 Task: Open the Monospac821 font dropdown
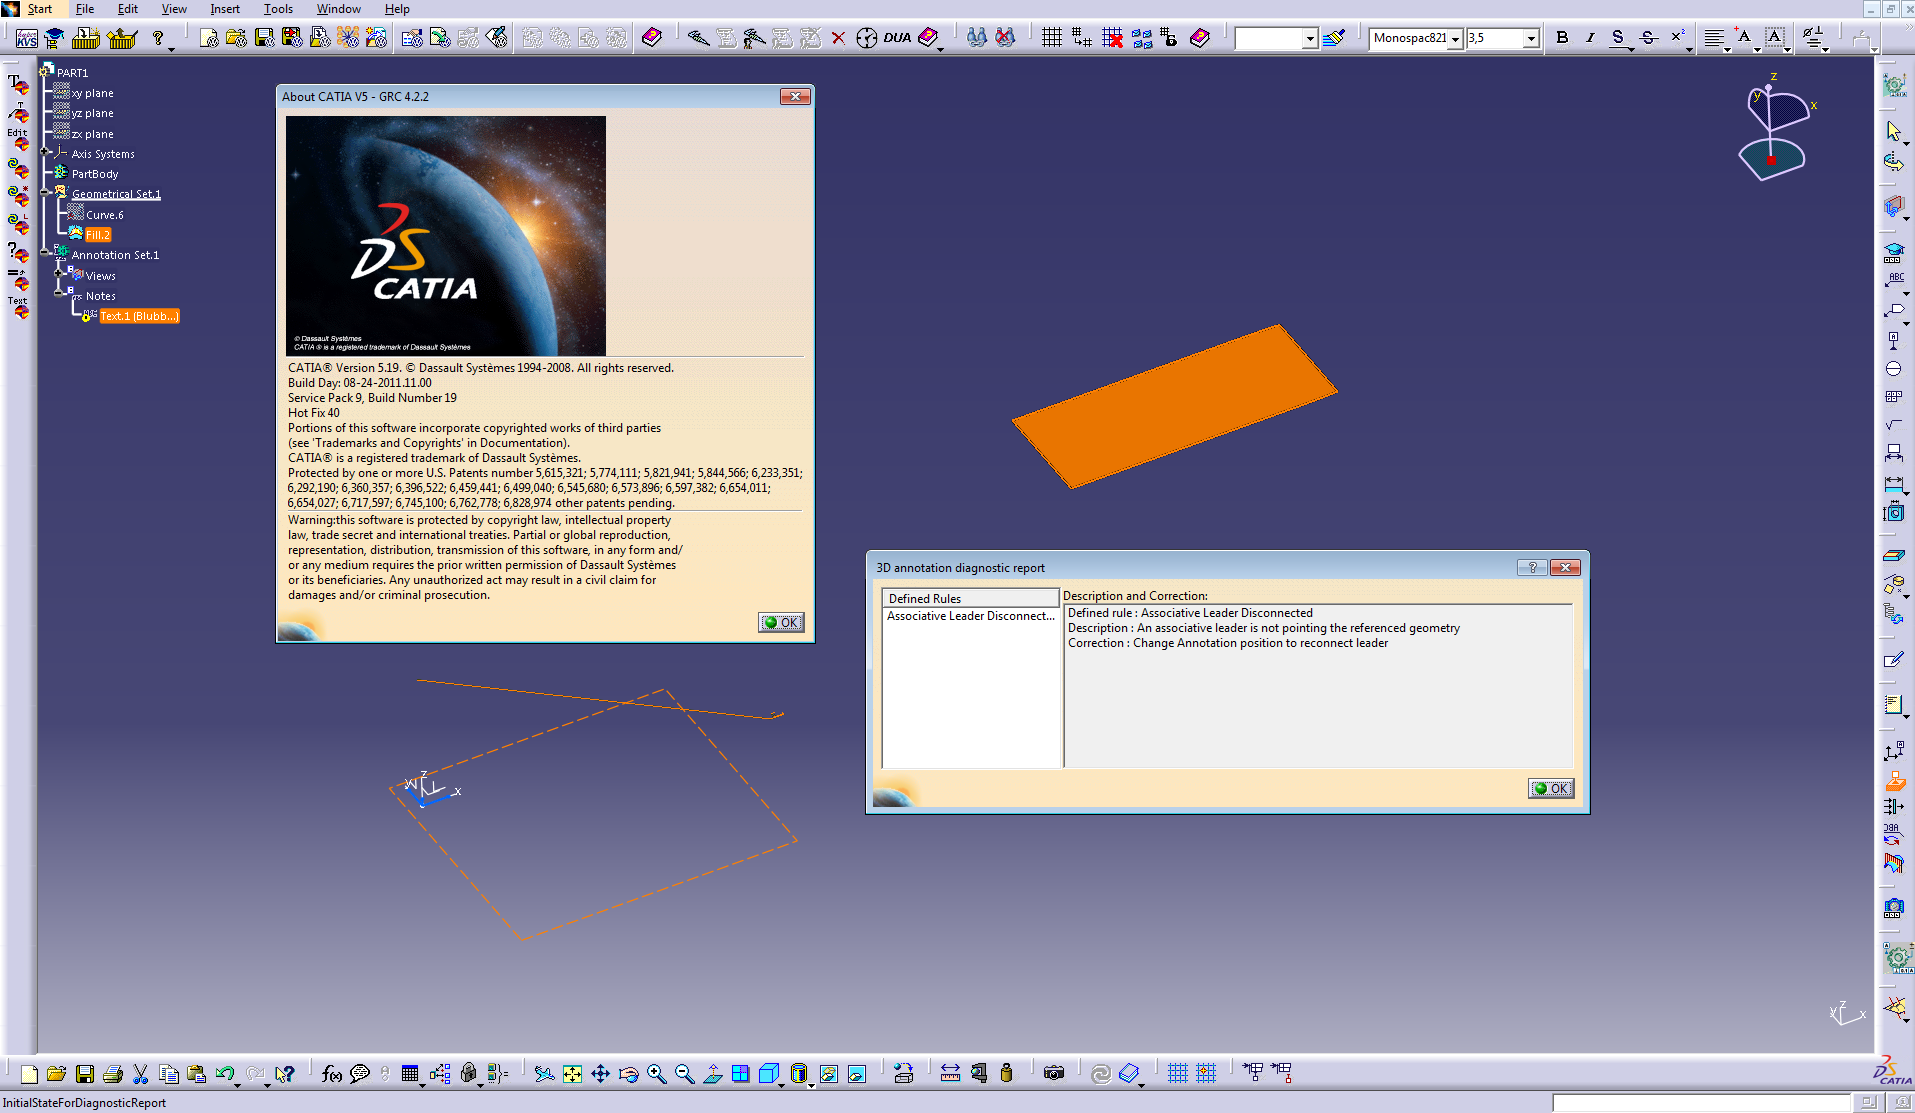pyautogui.click(x=1456, y=38)
